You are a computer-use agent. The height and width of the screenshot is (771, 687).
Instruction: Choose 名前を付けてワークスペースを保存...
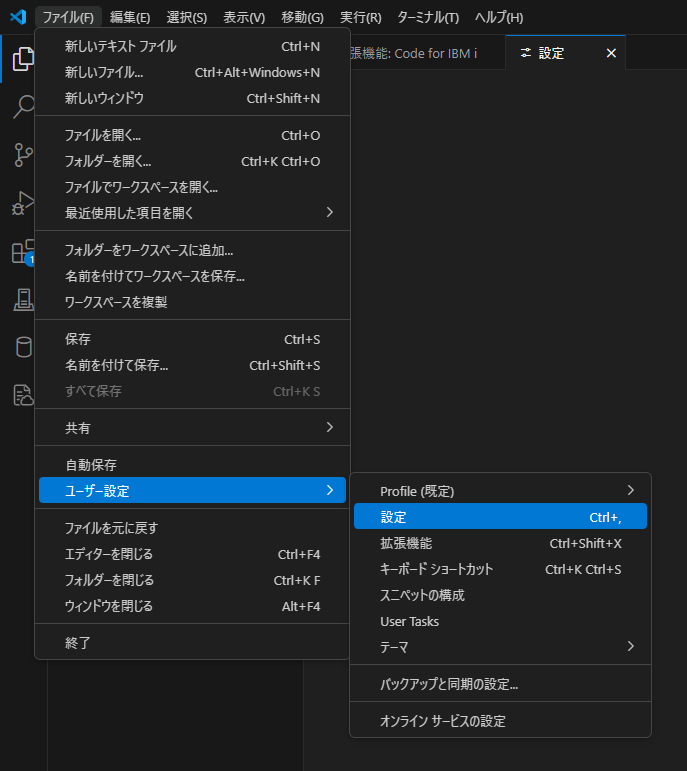[x=192, y=276]
